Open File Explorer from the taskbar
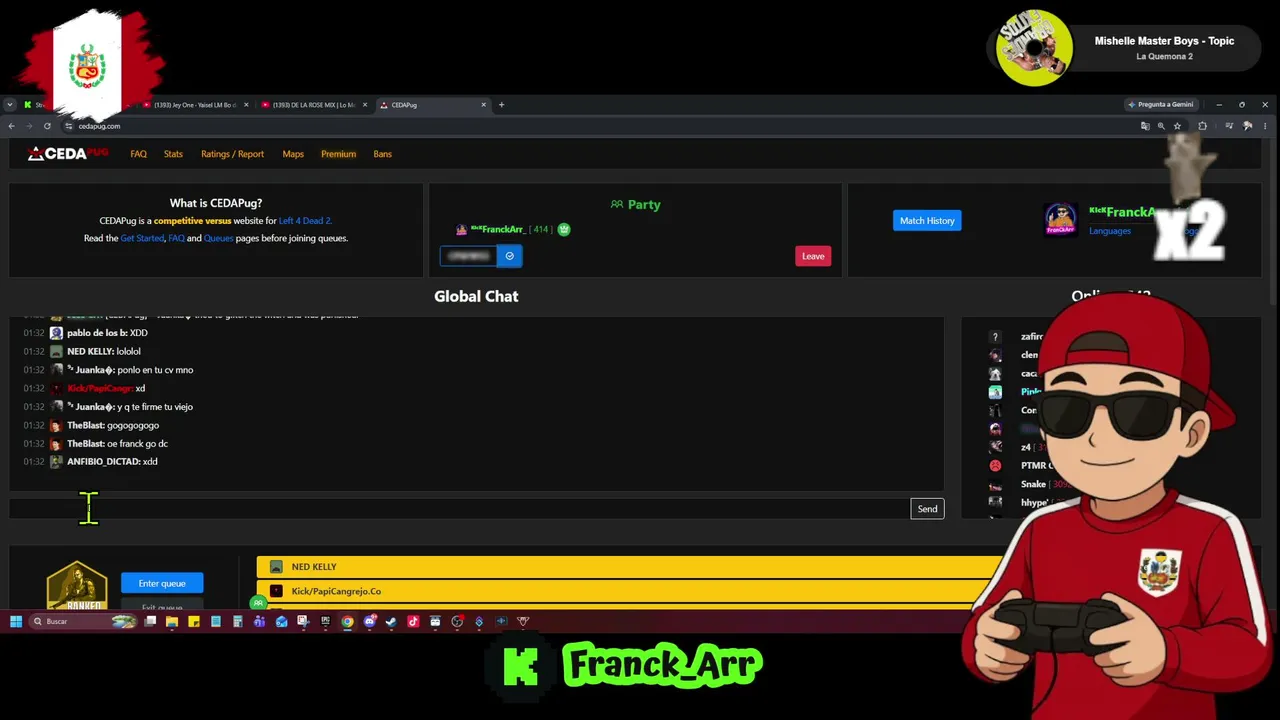Screen dimensions: 1280x720 [x=172, y=622]
